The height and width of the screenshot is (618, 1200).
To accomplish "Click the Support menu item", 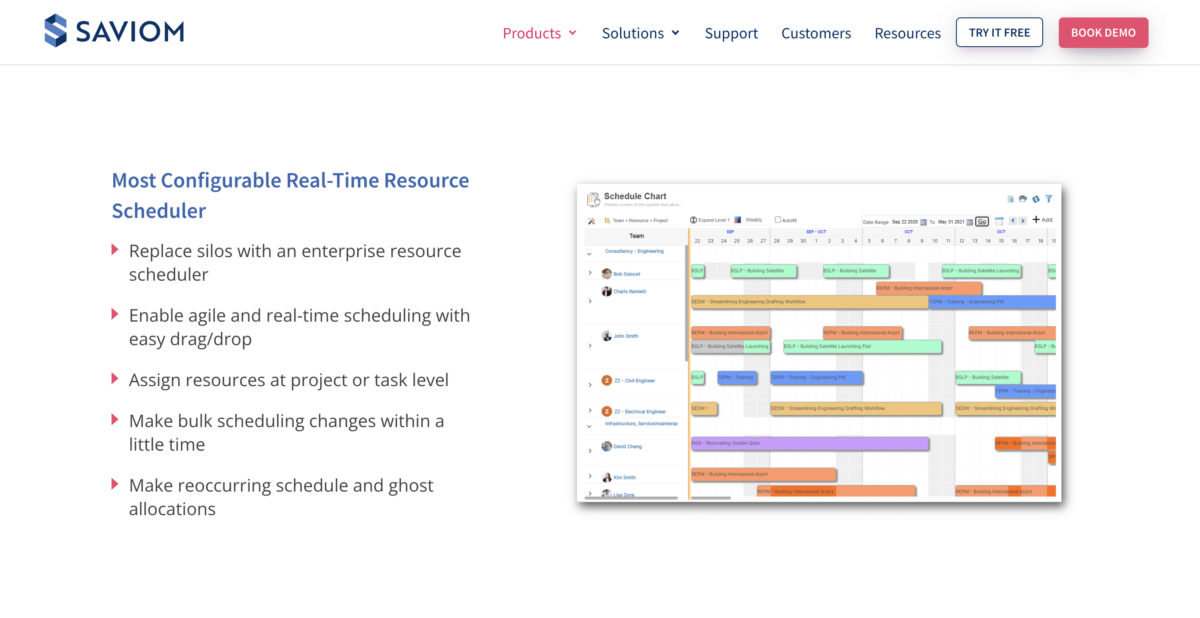I will [x=731, y=33].
